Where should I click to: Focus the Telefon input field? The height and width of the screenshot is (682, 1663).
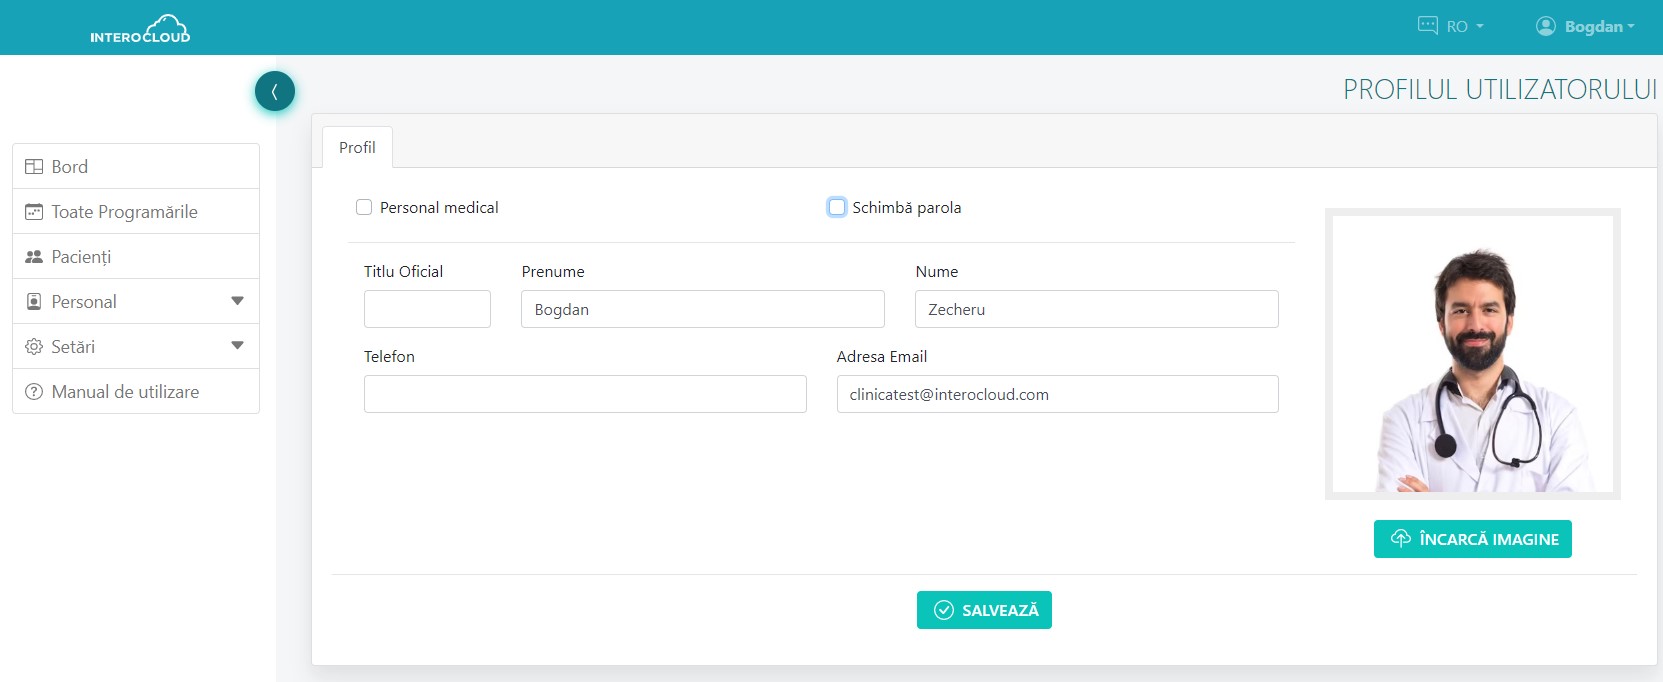(585, 394)
